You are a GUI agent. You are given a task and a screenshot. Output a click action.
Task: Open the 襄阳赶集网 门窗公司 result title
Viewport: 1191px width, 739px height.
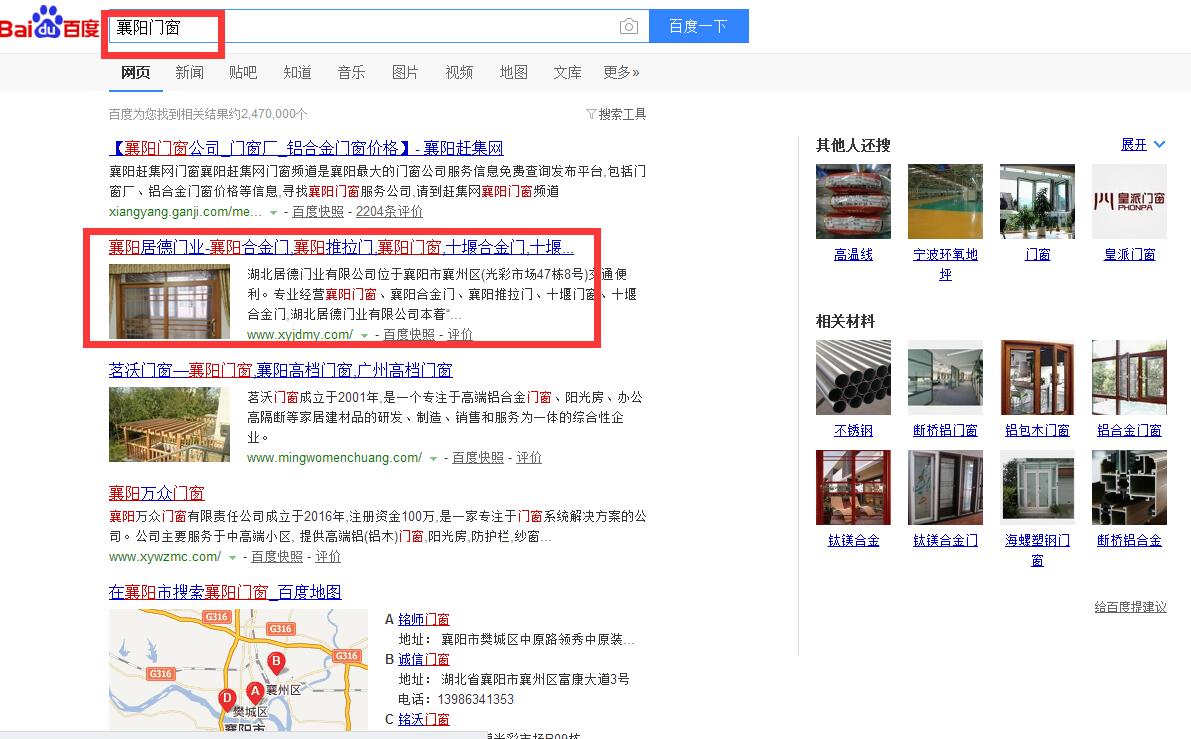[306, 147]
